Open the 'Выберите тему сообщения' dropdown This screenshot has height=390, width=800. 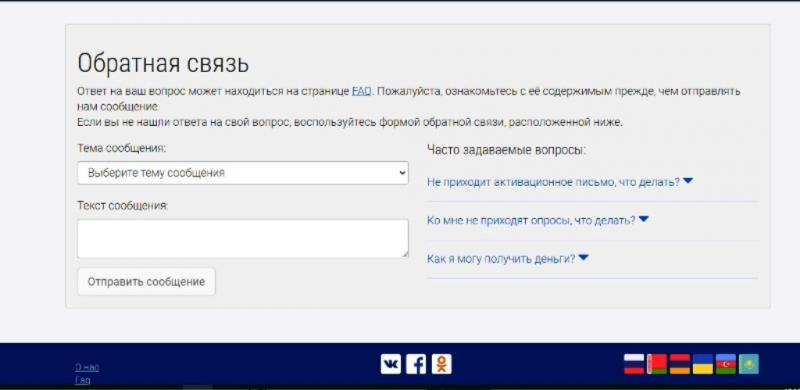243,173
